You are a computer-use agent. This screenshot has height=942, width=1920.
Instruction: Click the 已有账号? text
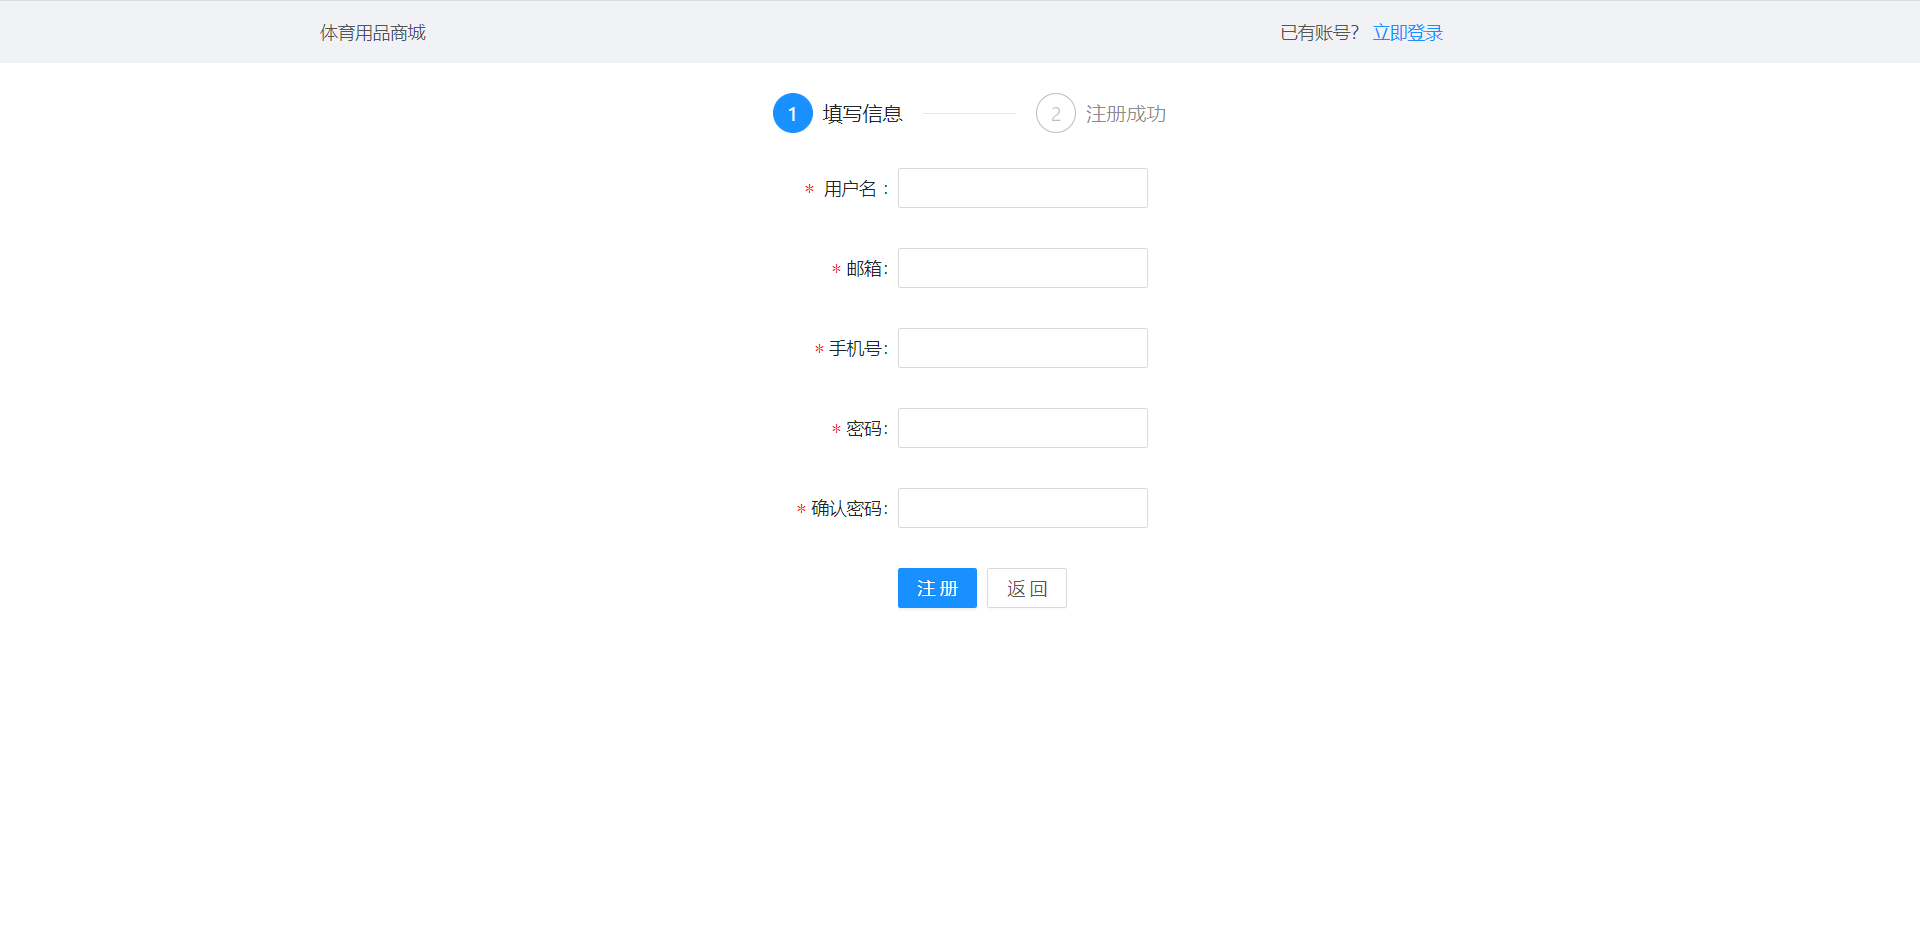coord(1320,33)
